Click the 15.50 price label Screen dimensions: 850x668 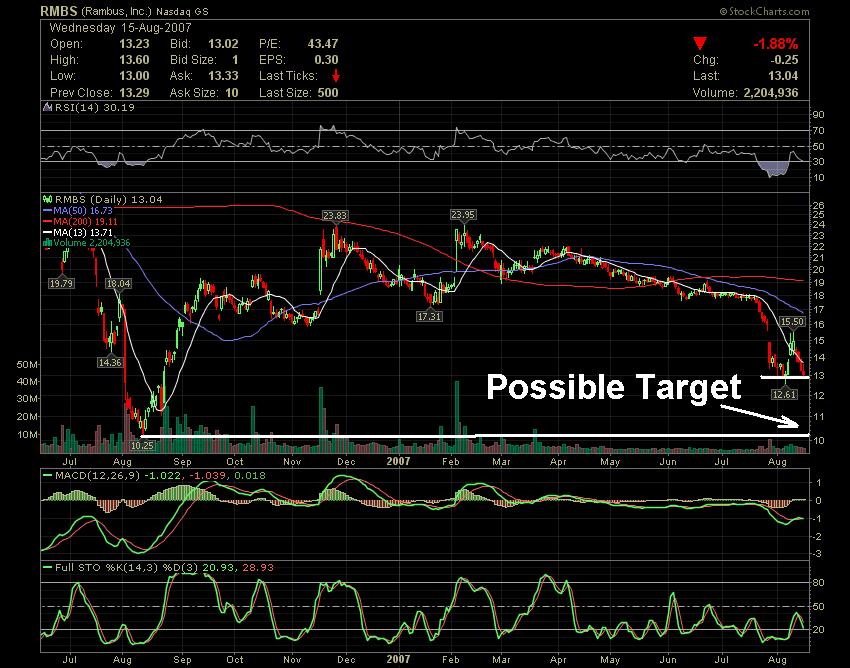792,322
